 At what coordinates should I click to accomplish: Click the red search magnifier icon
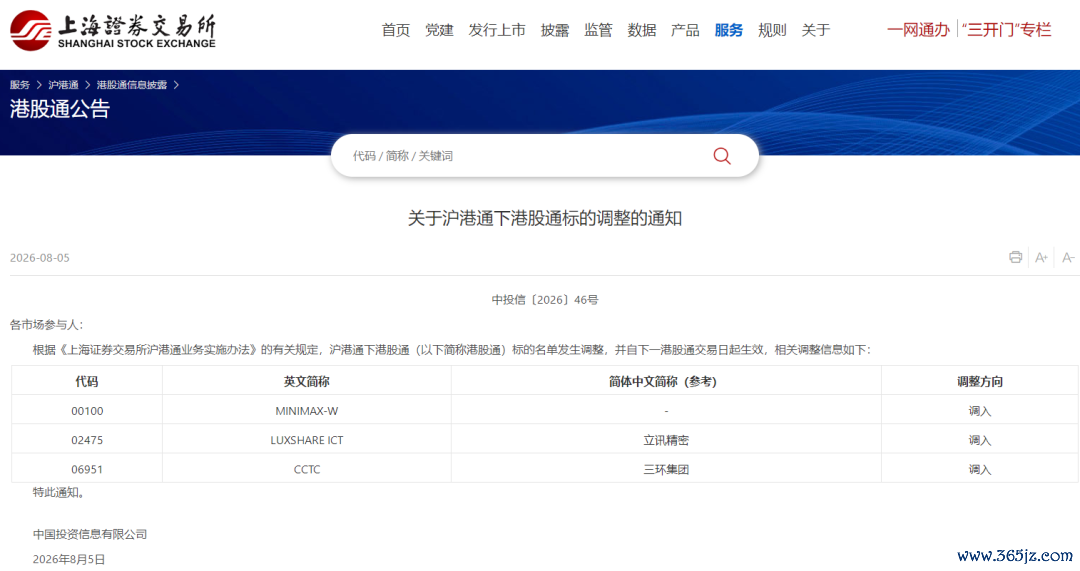coord(722,156)
